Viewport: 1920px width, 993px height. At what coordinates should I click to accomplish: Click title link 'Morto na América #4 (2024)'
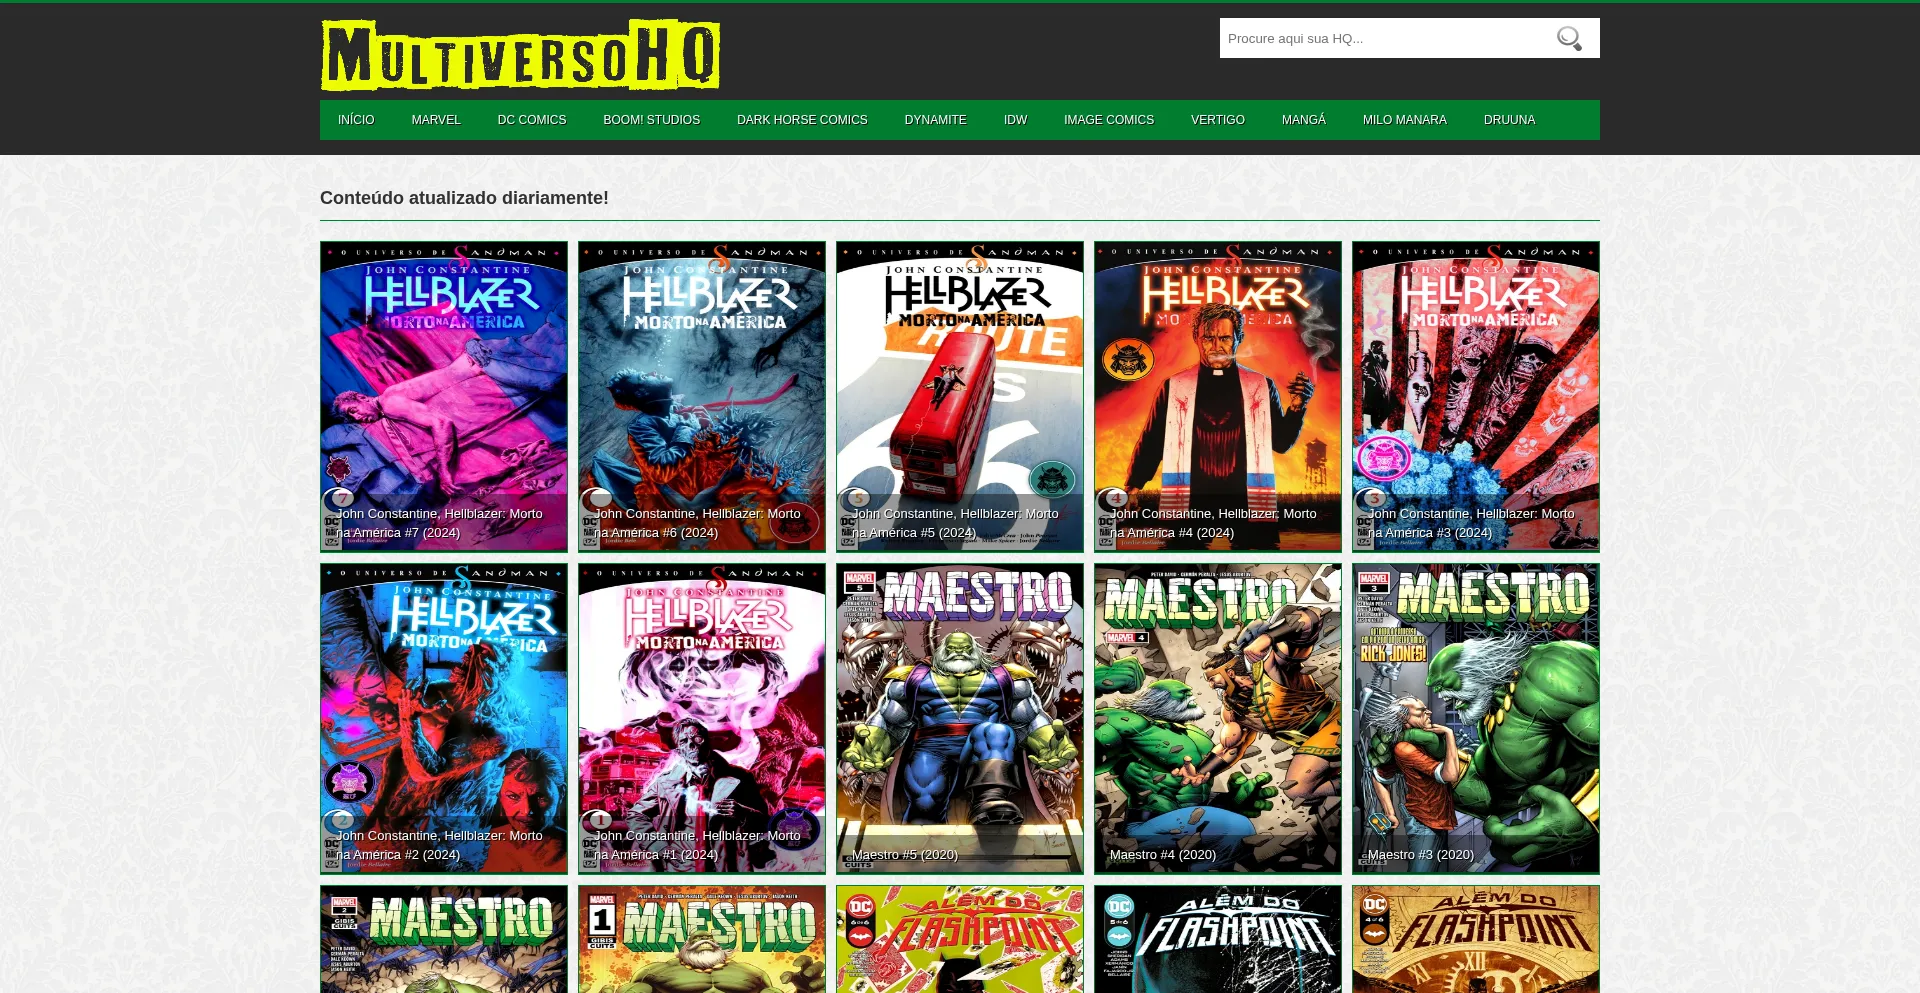[x=1214, y=523]
